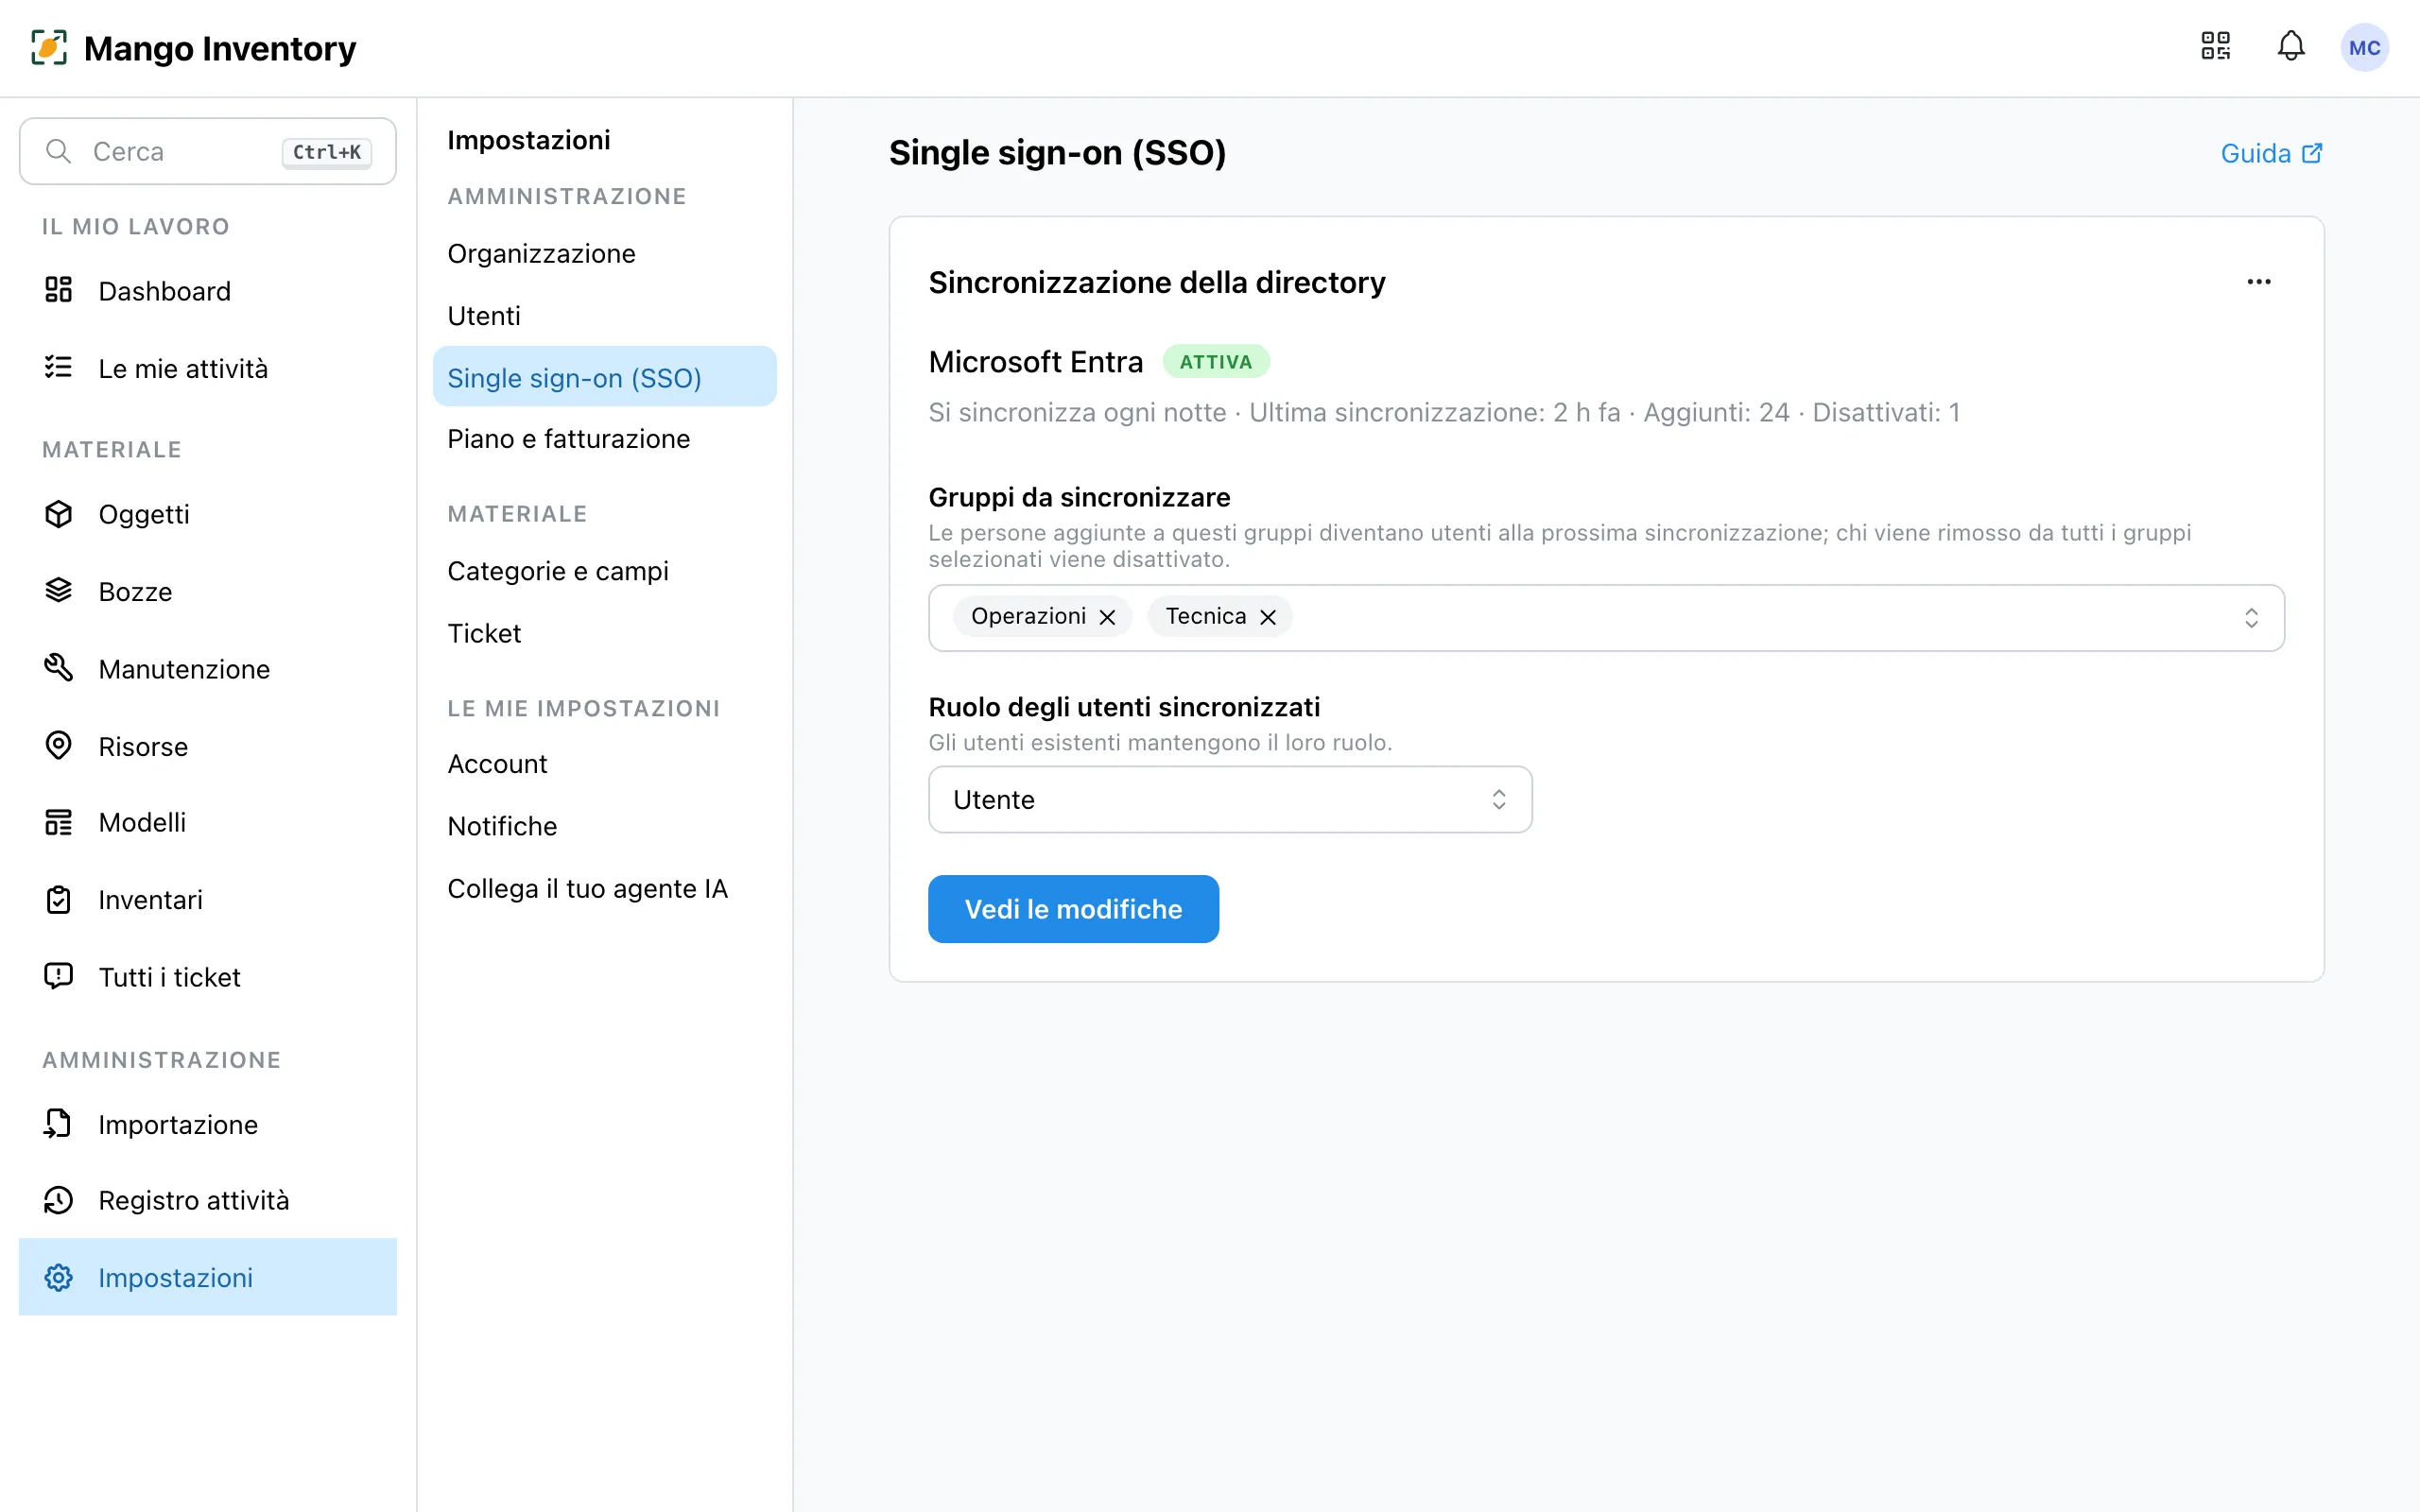Expand the Gruppi da sincronizzare selector arrows
This screenshot has height=1512, width=2420.
coord(2251,617)
